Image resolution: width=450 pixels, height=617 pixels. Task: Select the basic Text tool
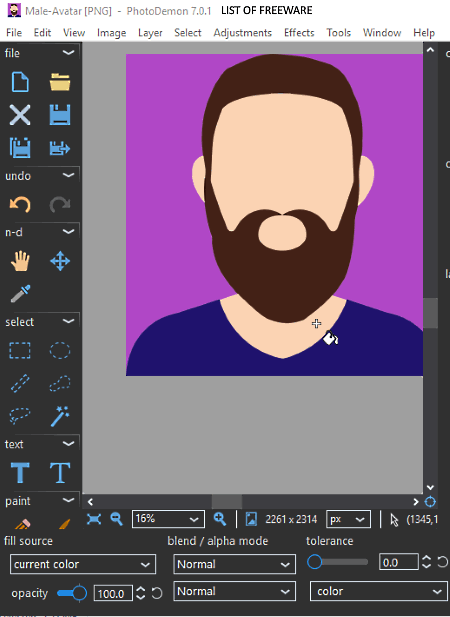20,473
